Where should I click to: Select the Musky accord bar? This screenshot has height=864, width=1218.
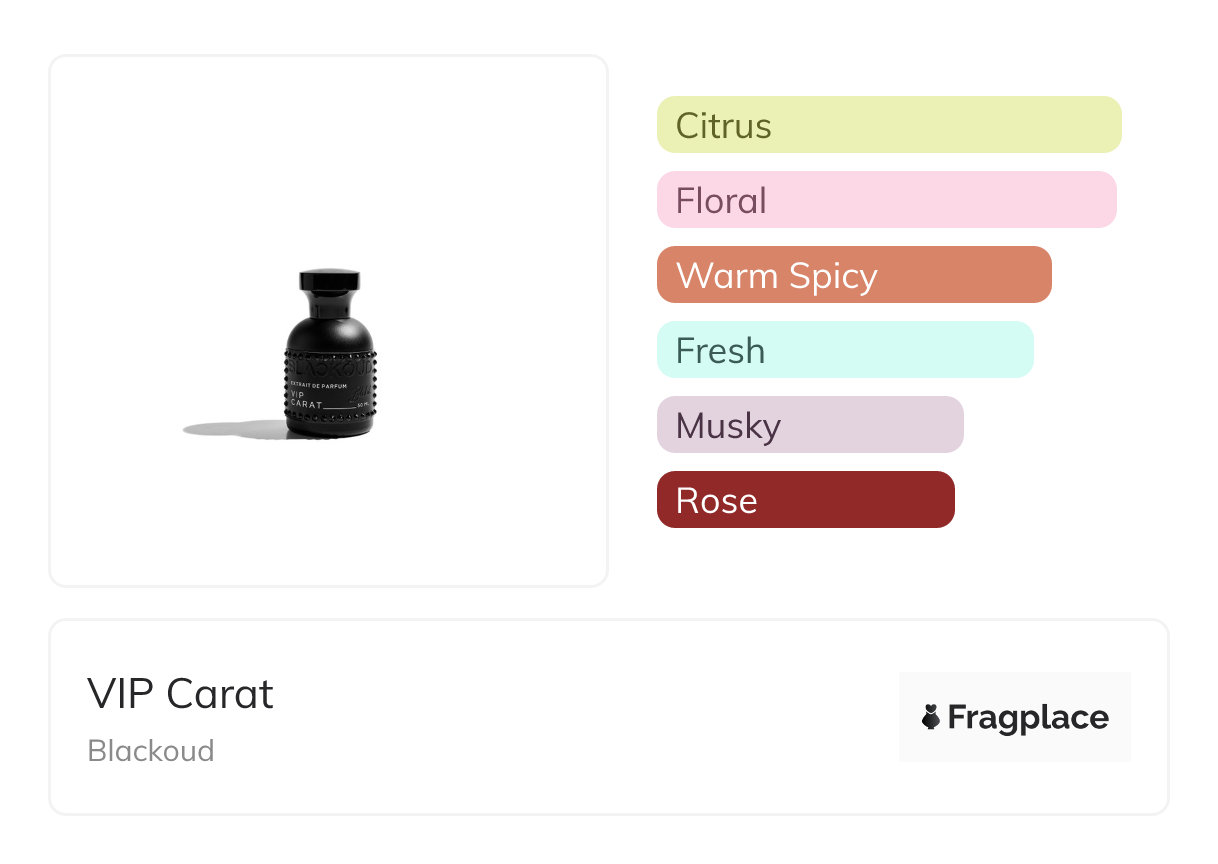[810, 425]
